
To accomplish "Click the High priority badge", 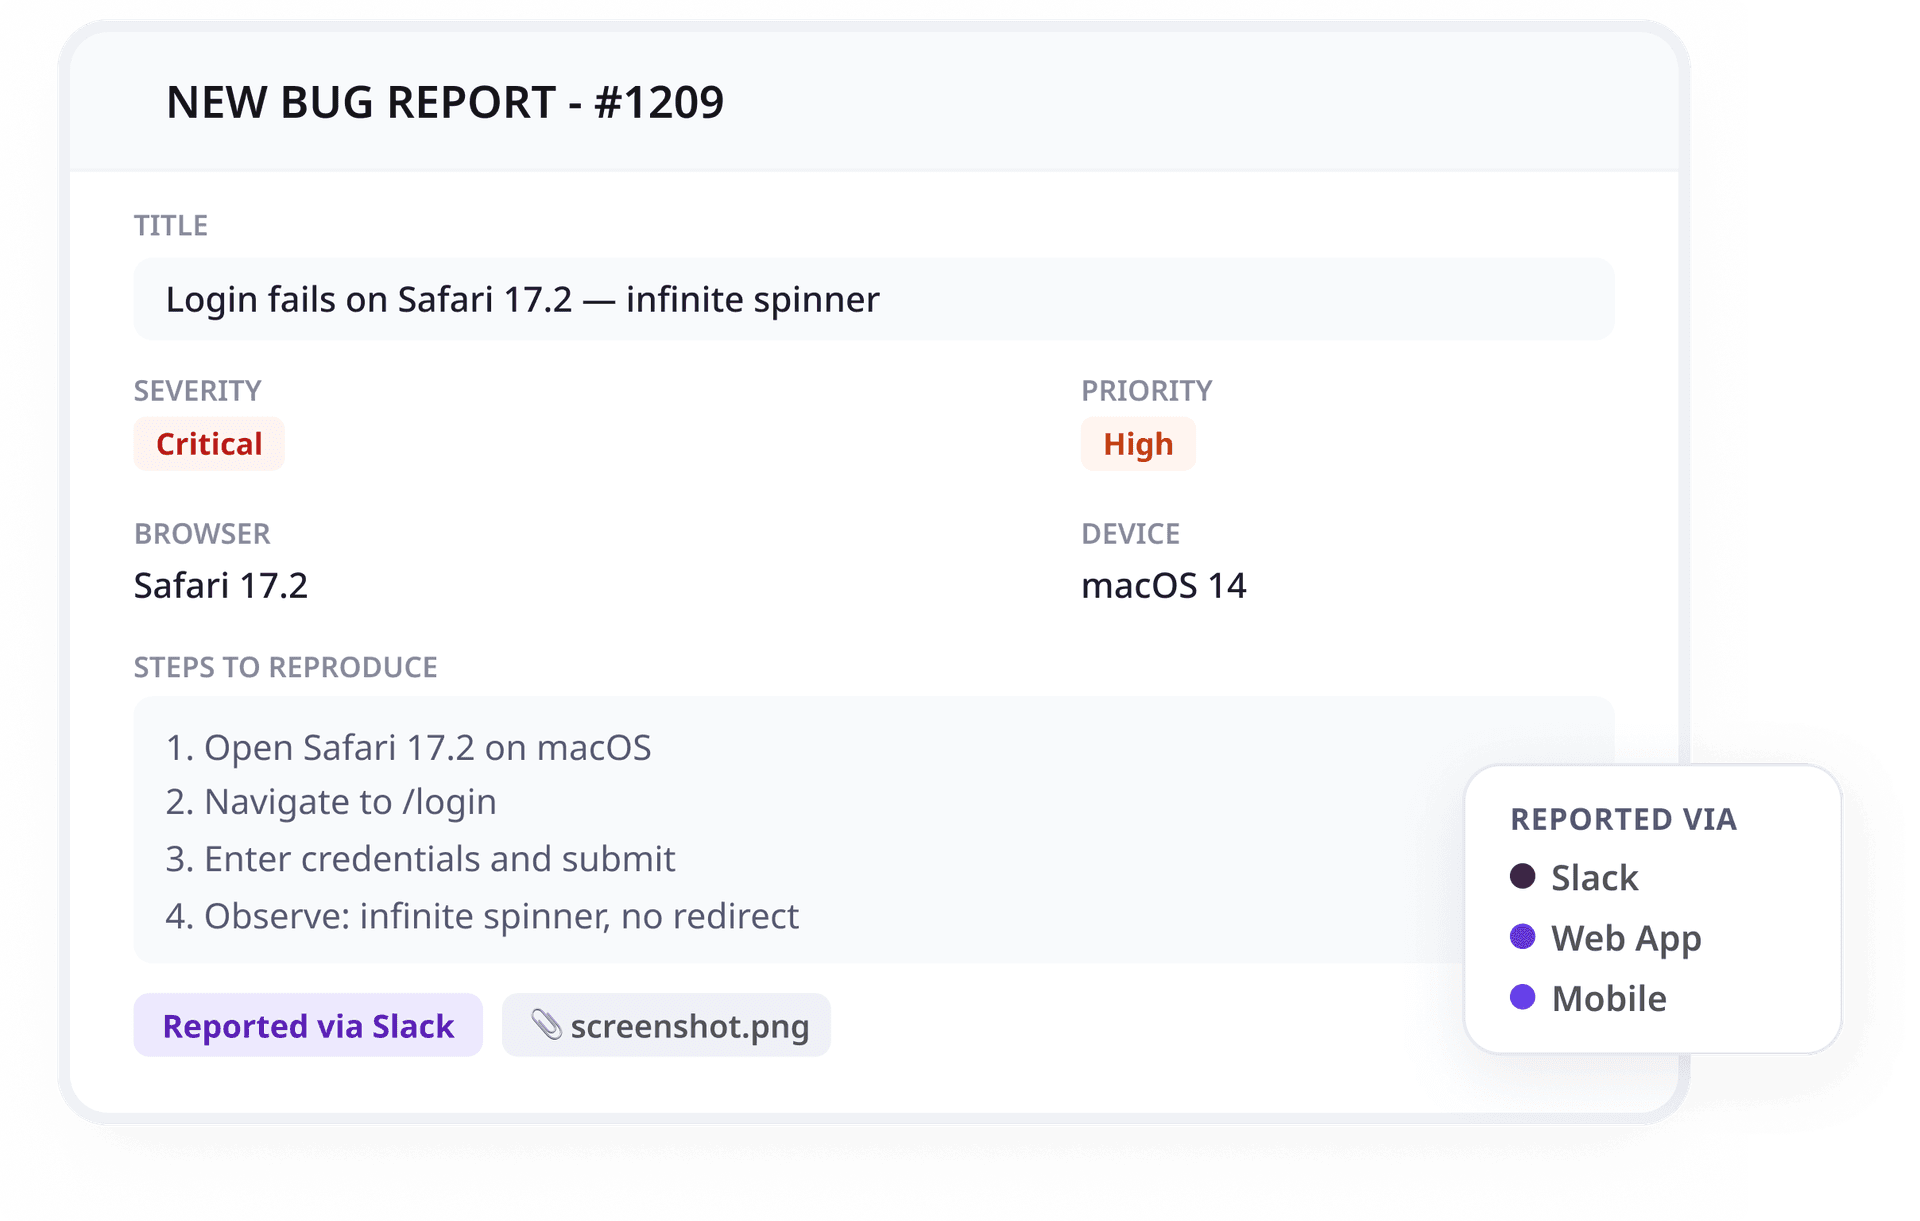I will coord(1138,444).
